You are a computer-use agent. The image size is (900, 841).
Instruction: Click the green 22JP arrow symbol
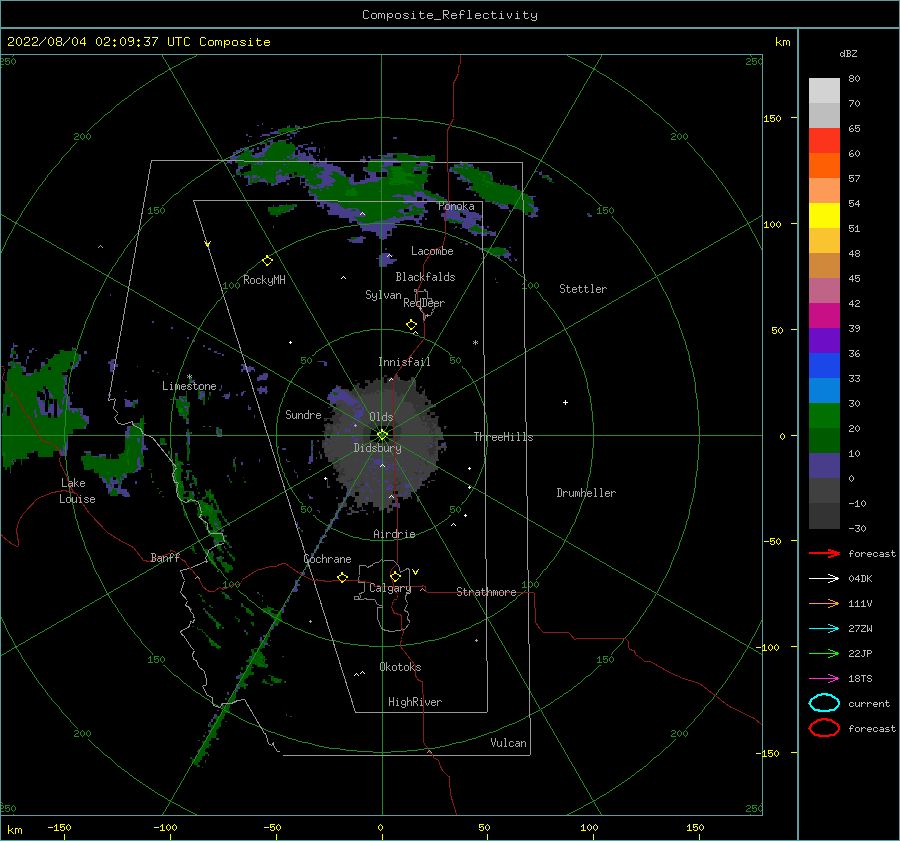[824, 653]
